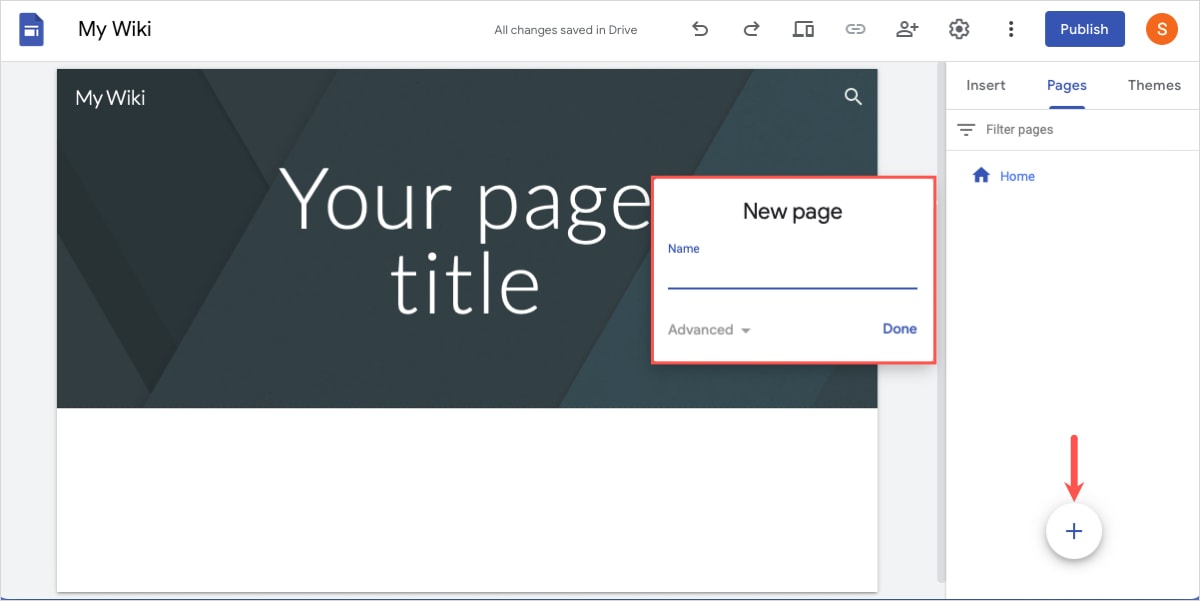Expand the Advanced options in New page dialog

click(x=709, y=329)
